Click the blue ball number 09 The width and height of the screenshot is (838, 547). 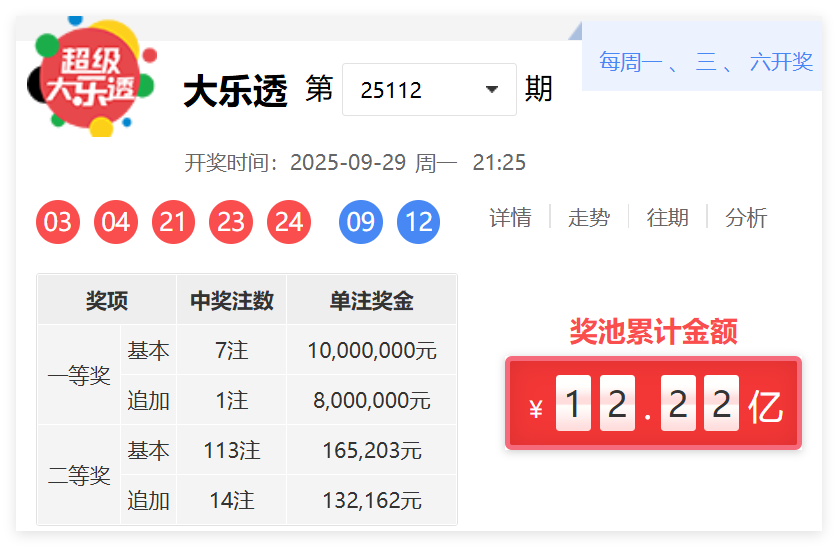point(361,222)
